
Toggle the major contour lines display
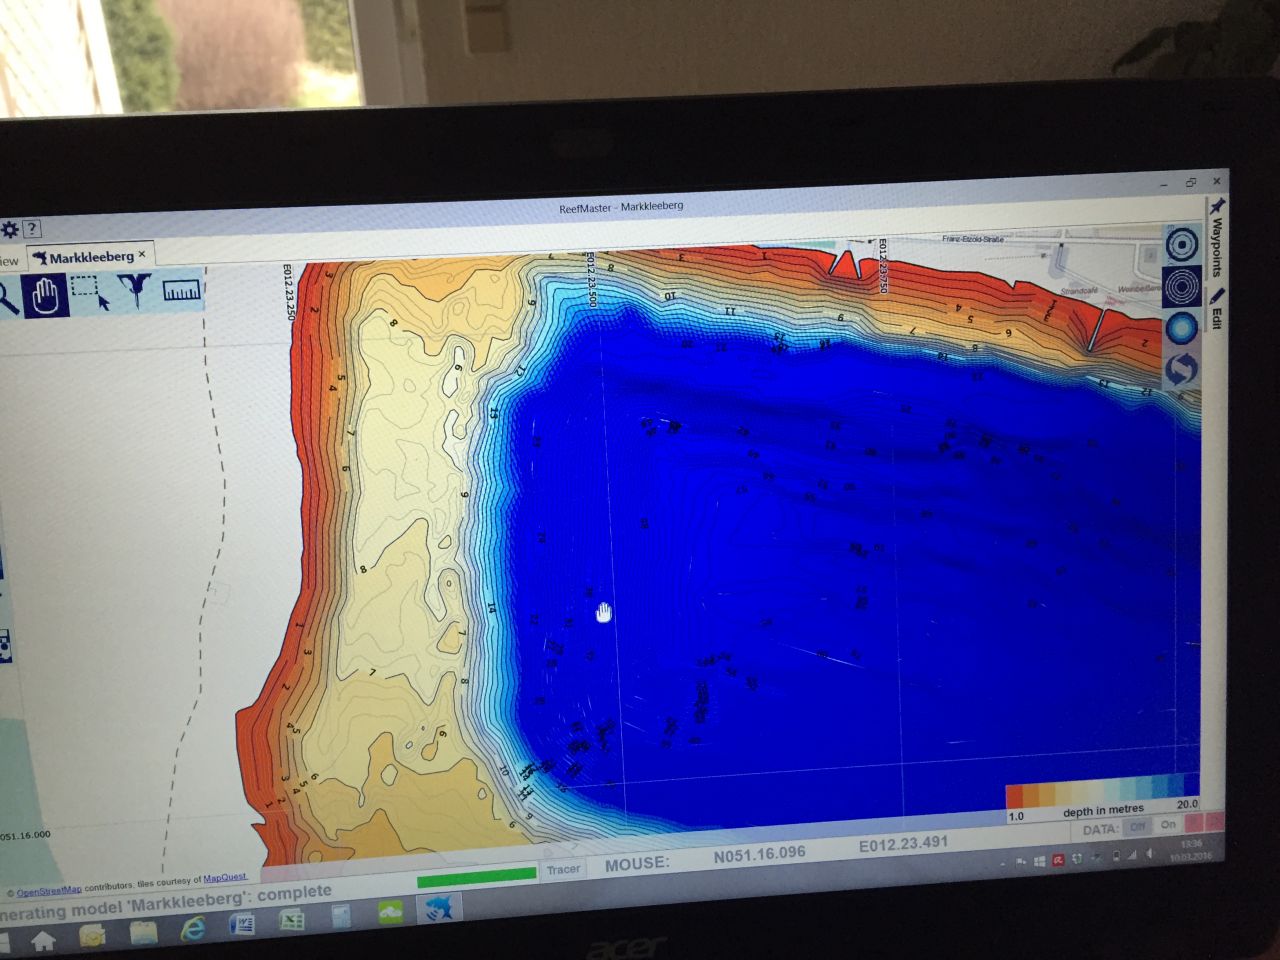(1181, 245)
